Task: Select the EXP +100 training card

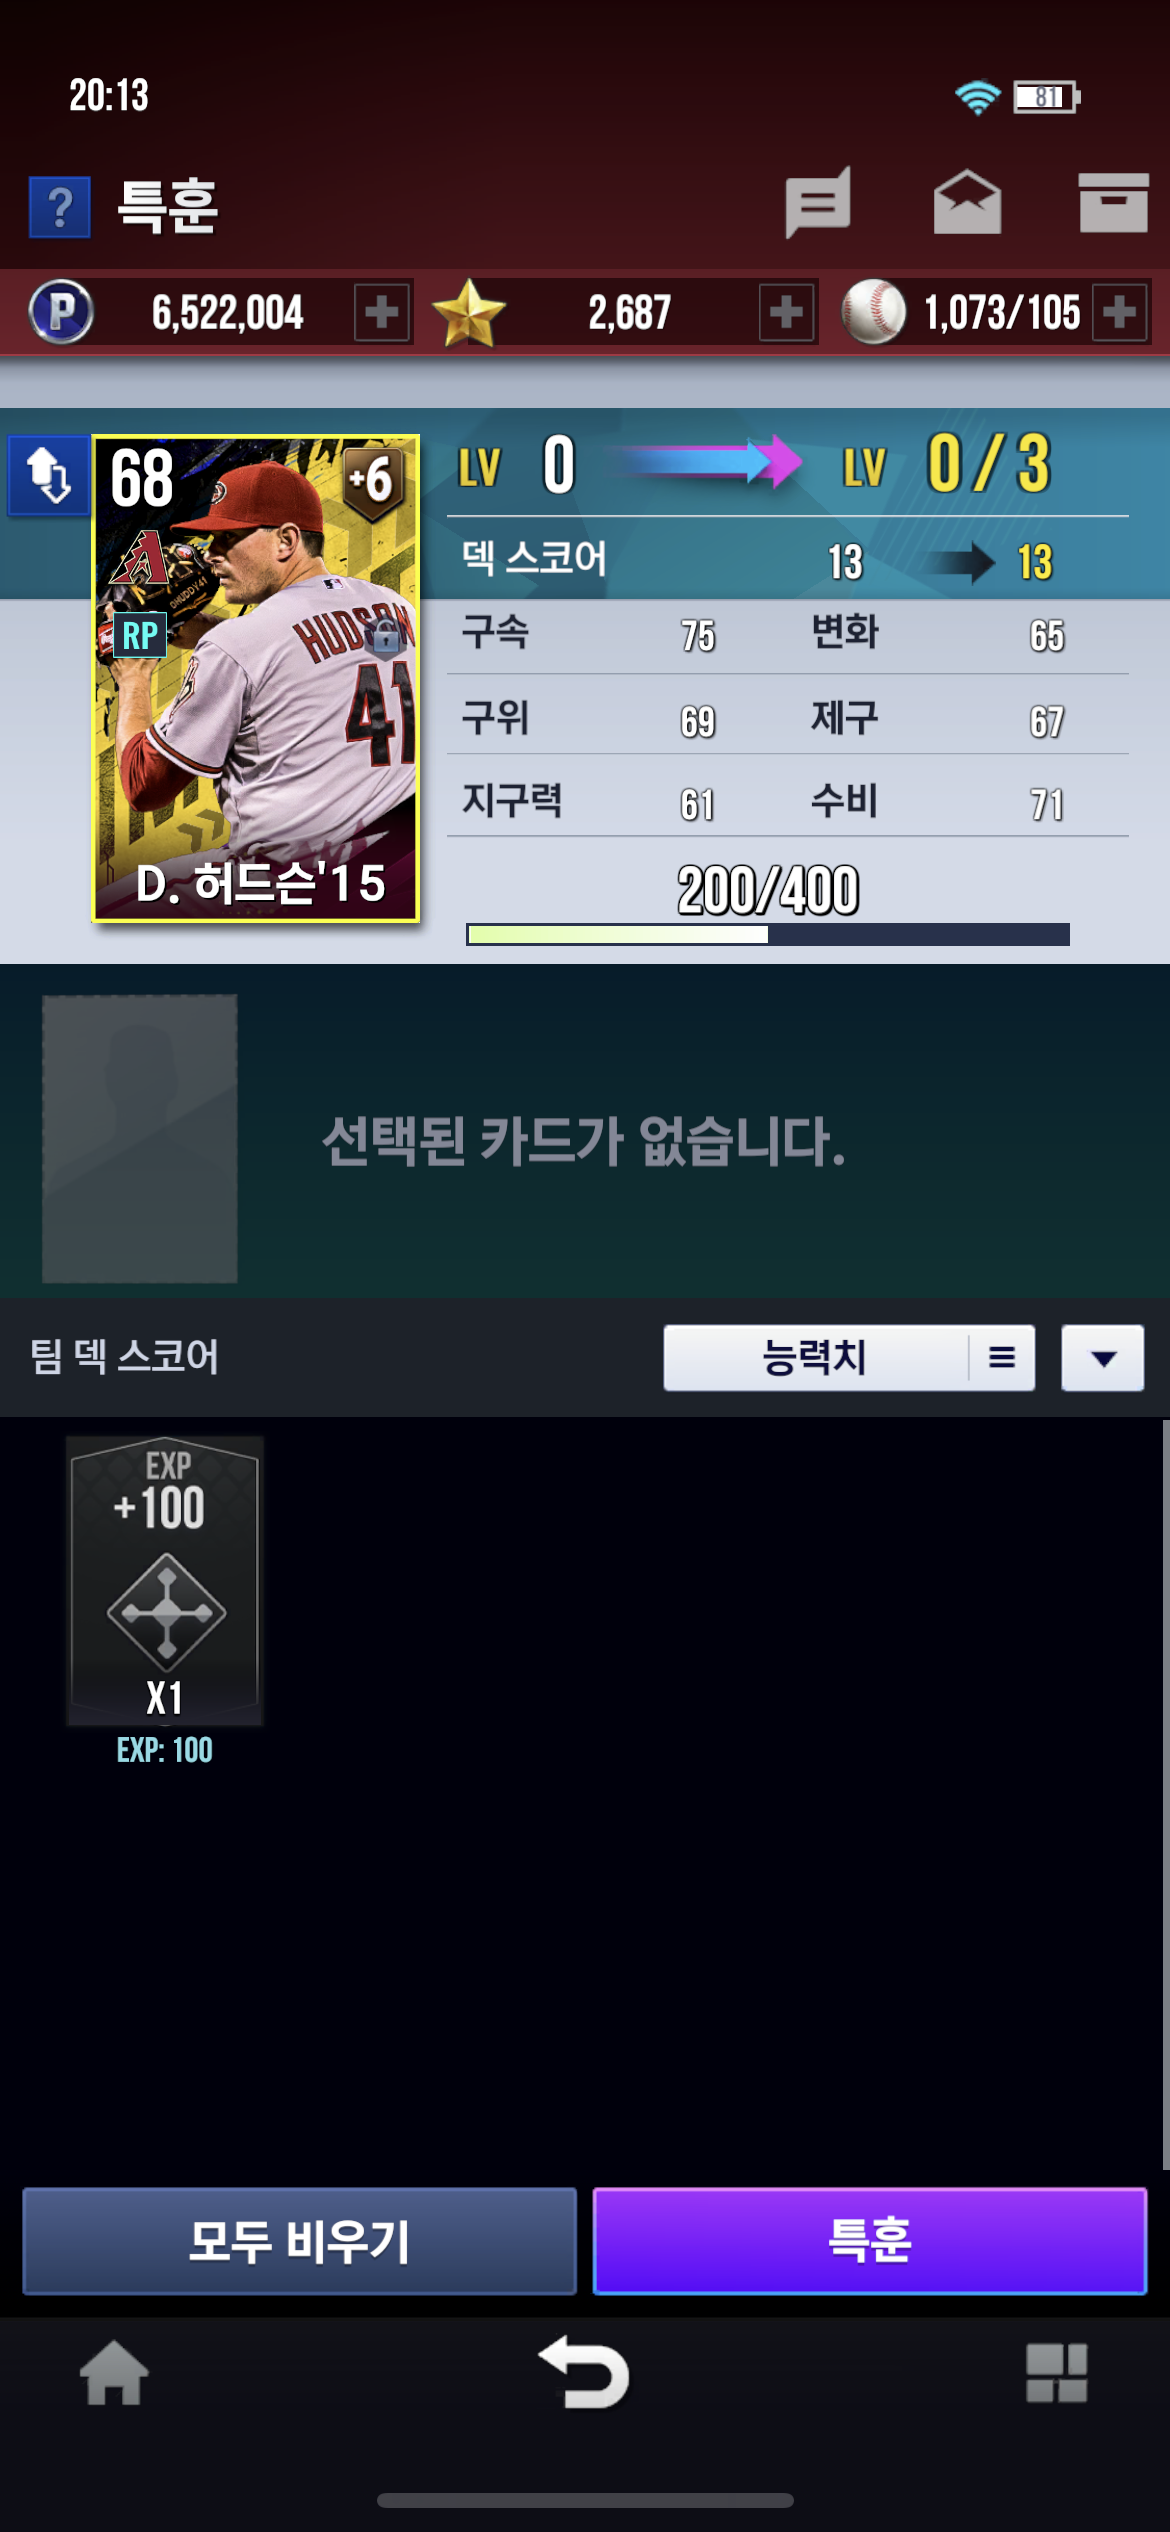Action: click(165, 1581)
